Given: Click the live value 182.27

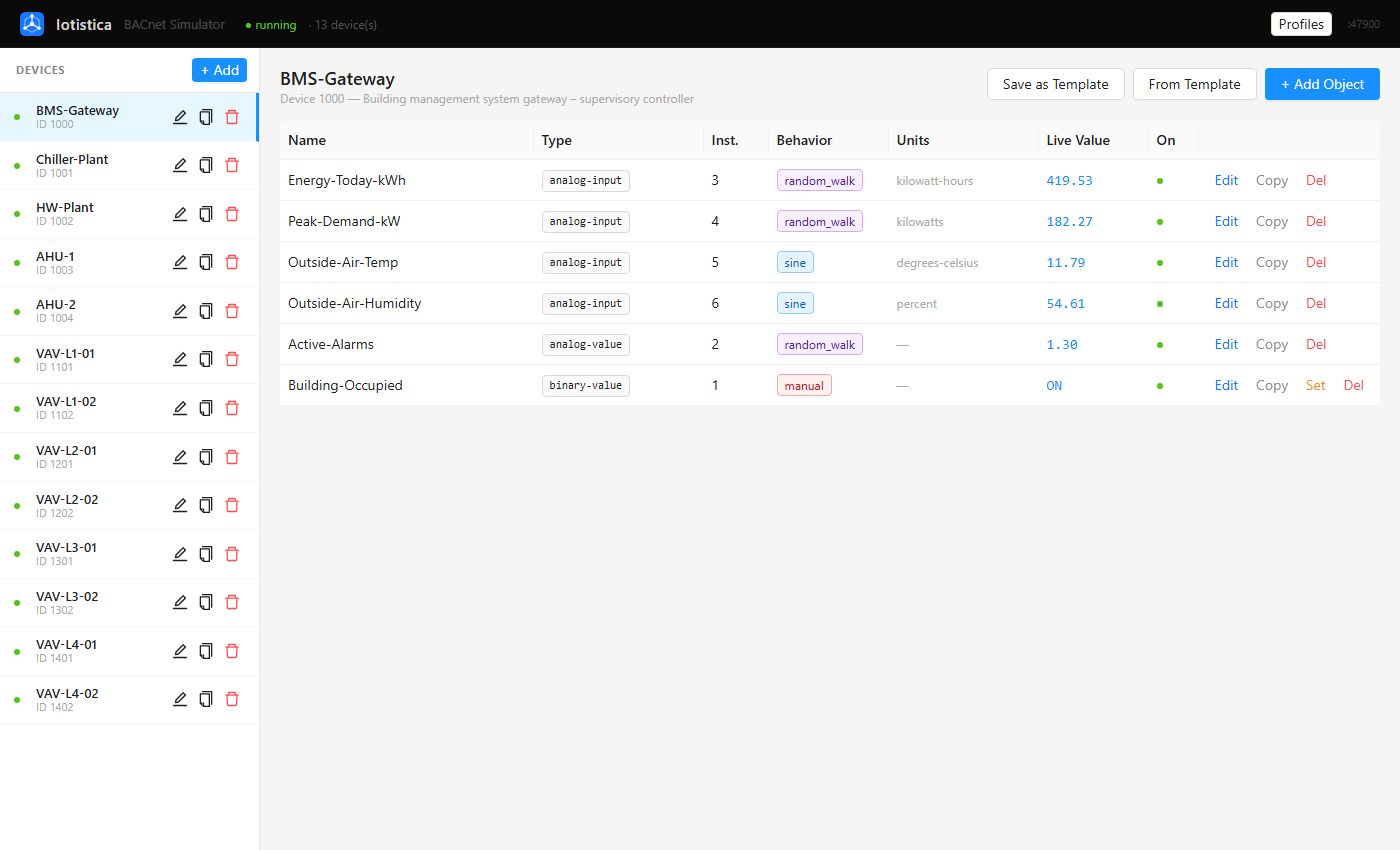Looking at the screenshot, I should click(x=1069, y=222).
